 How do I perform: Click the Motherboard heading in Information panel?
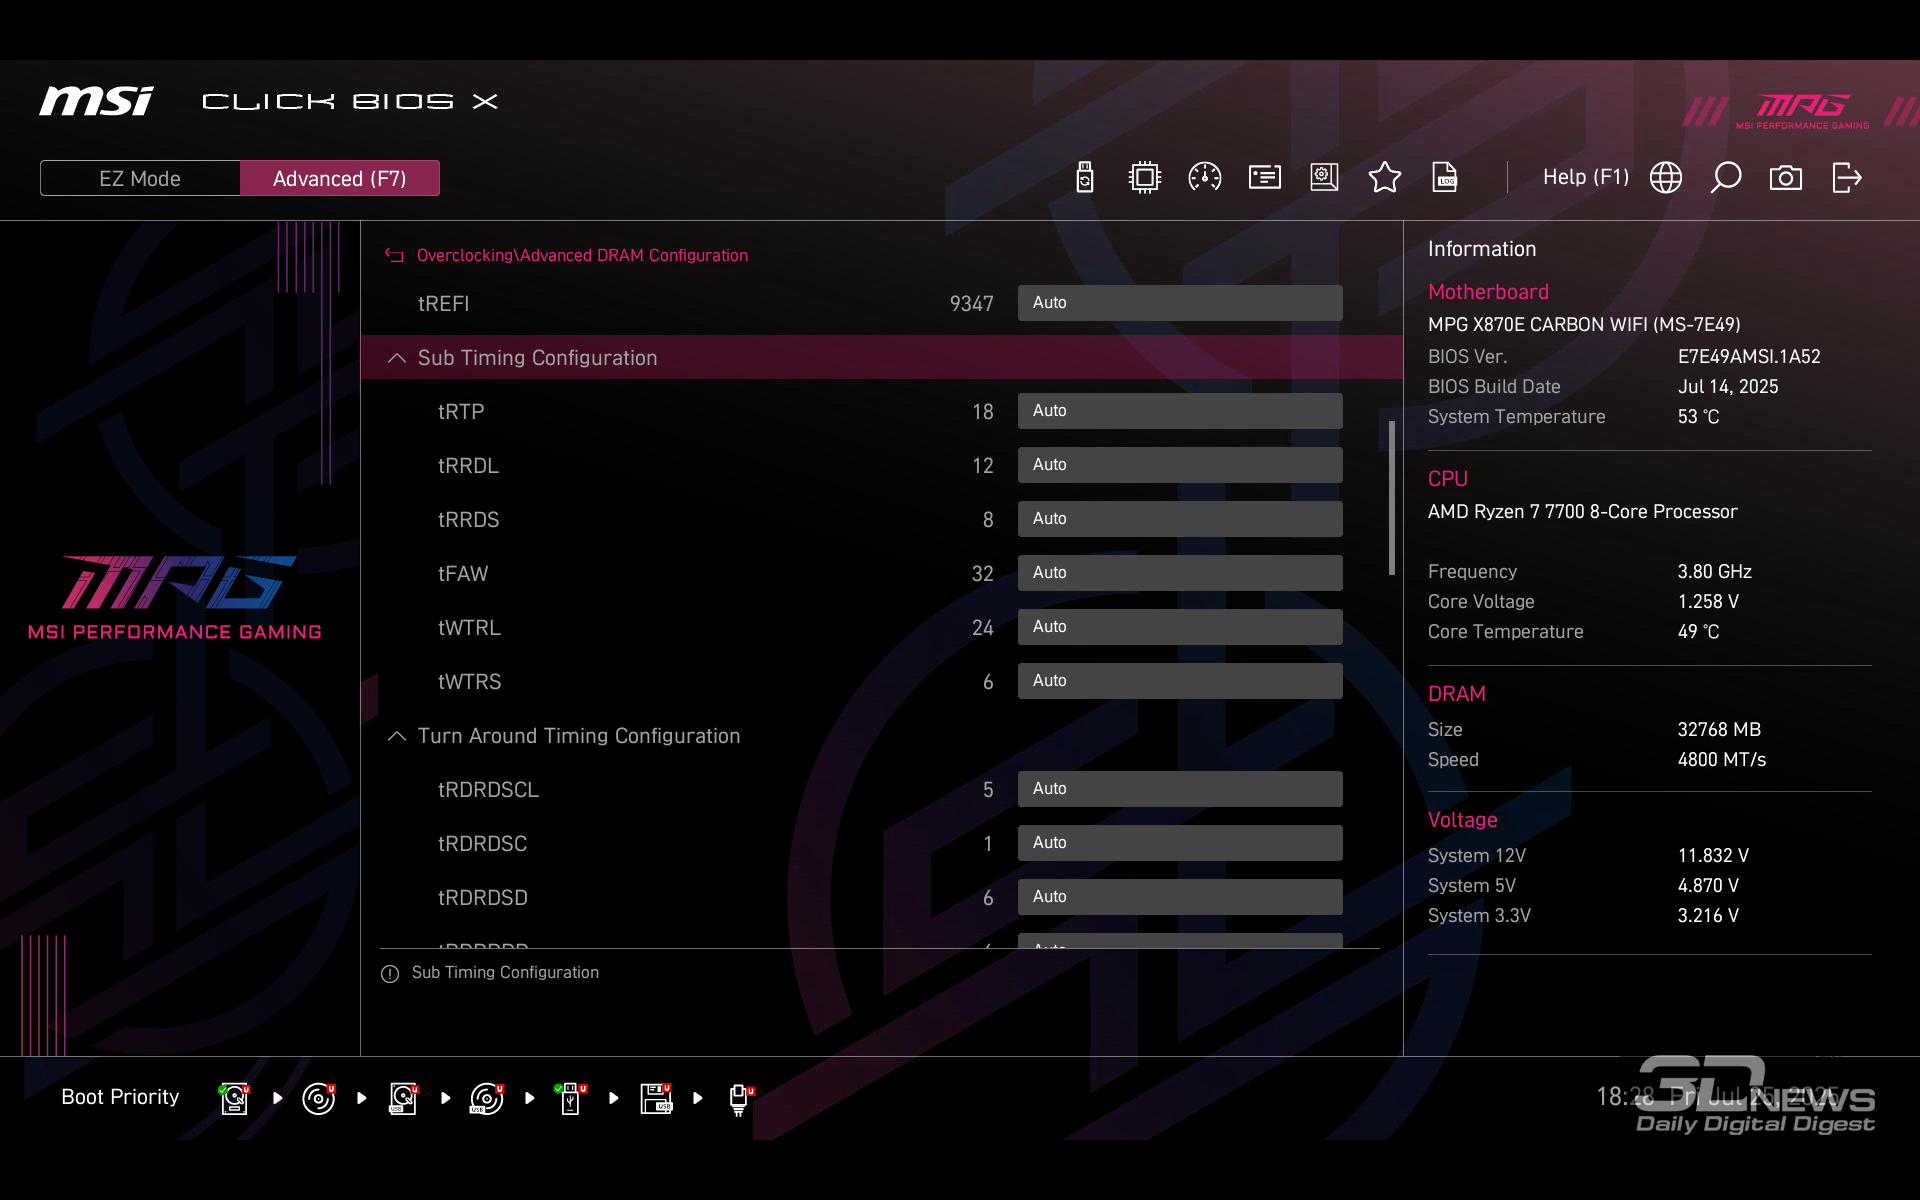tap(1488, 292)
